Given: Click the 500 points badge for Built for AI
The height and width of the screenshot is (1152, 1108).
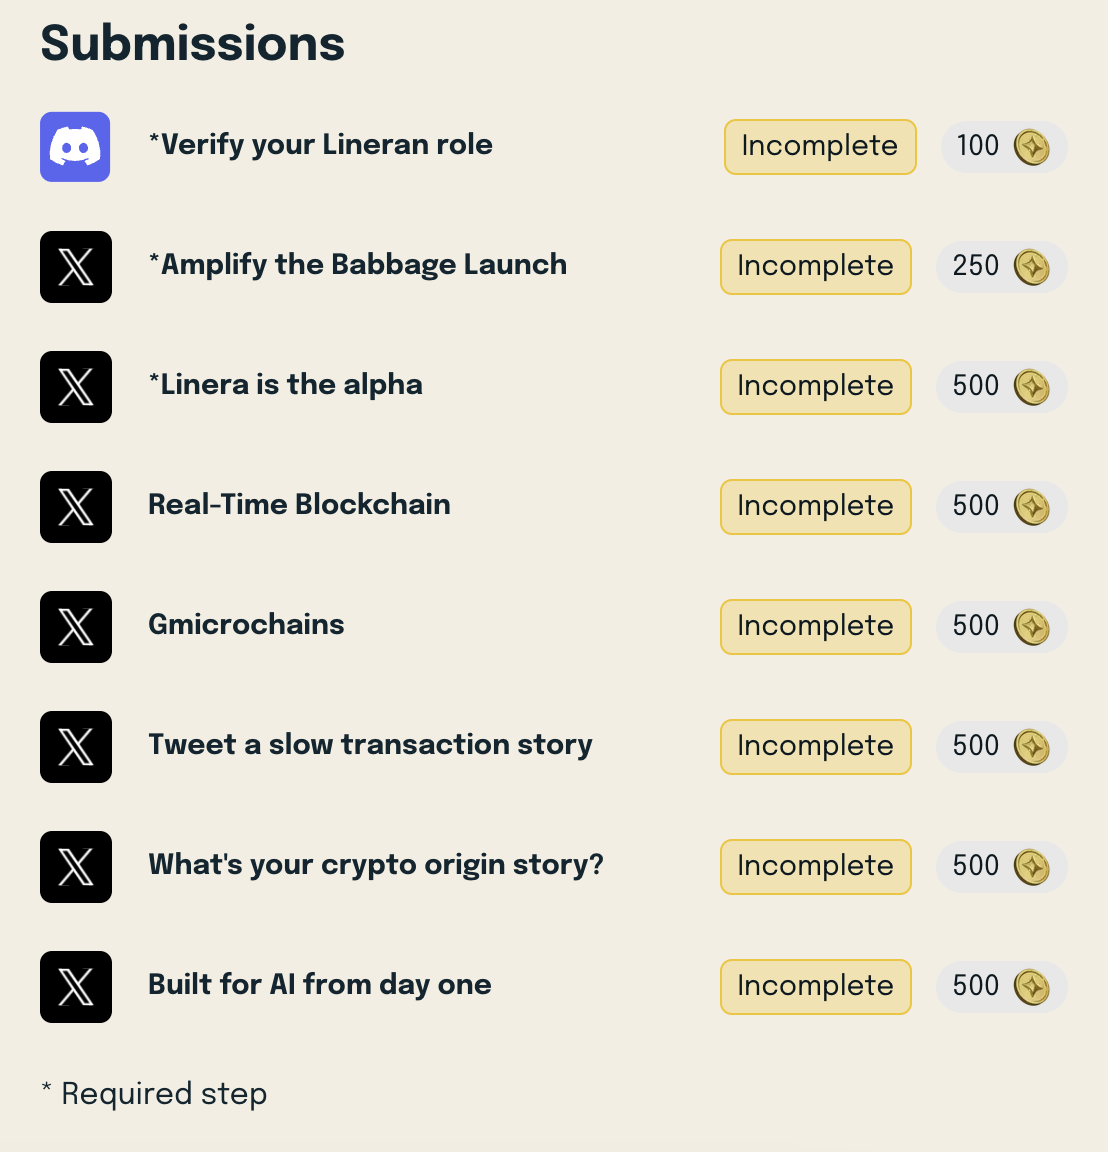Looking at the screenshot, I should pyautogui.click(x=1001, y=987).
